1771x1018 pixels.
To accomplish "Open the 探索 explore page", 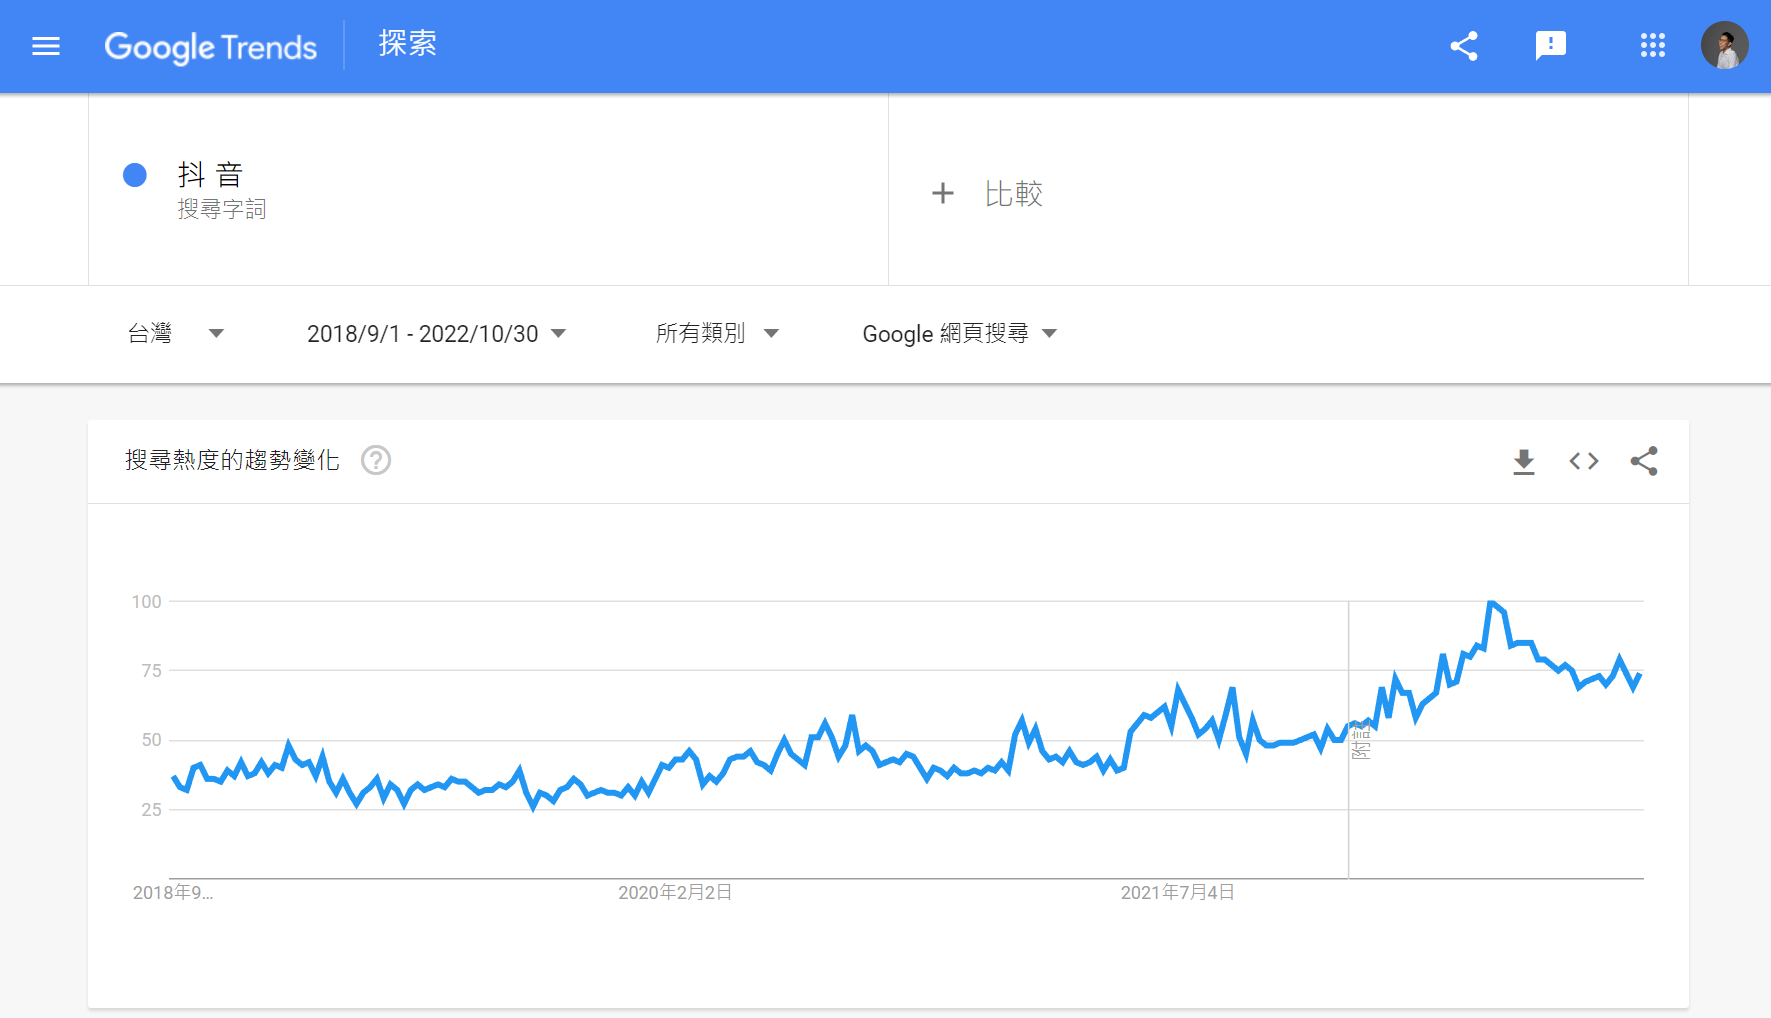I will click(407, 44).
